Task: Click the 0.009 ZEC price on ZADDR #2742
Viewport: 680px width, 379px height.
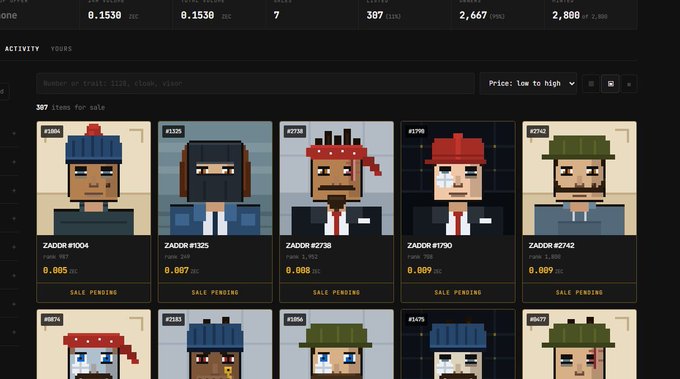Action: (x=546, y=270)
